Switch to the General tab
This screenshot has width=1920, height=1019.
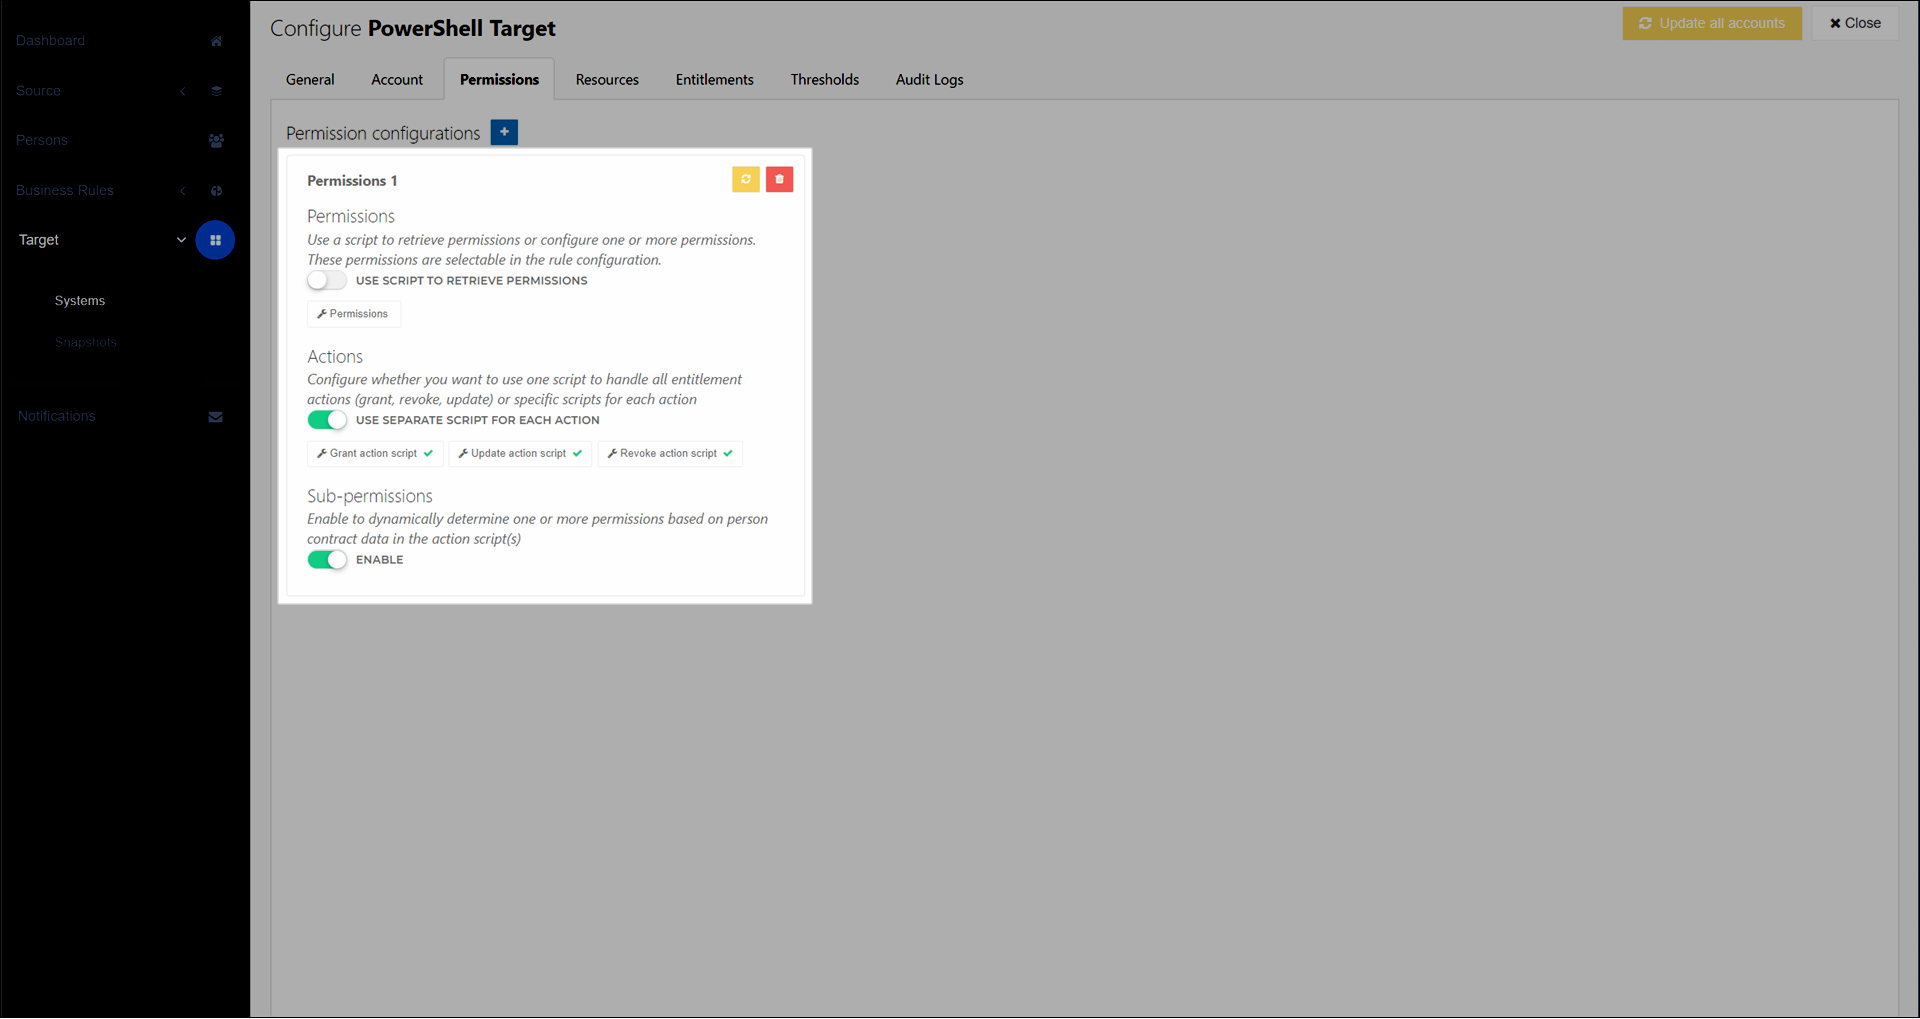tap(310, 80)
